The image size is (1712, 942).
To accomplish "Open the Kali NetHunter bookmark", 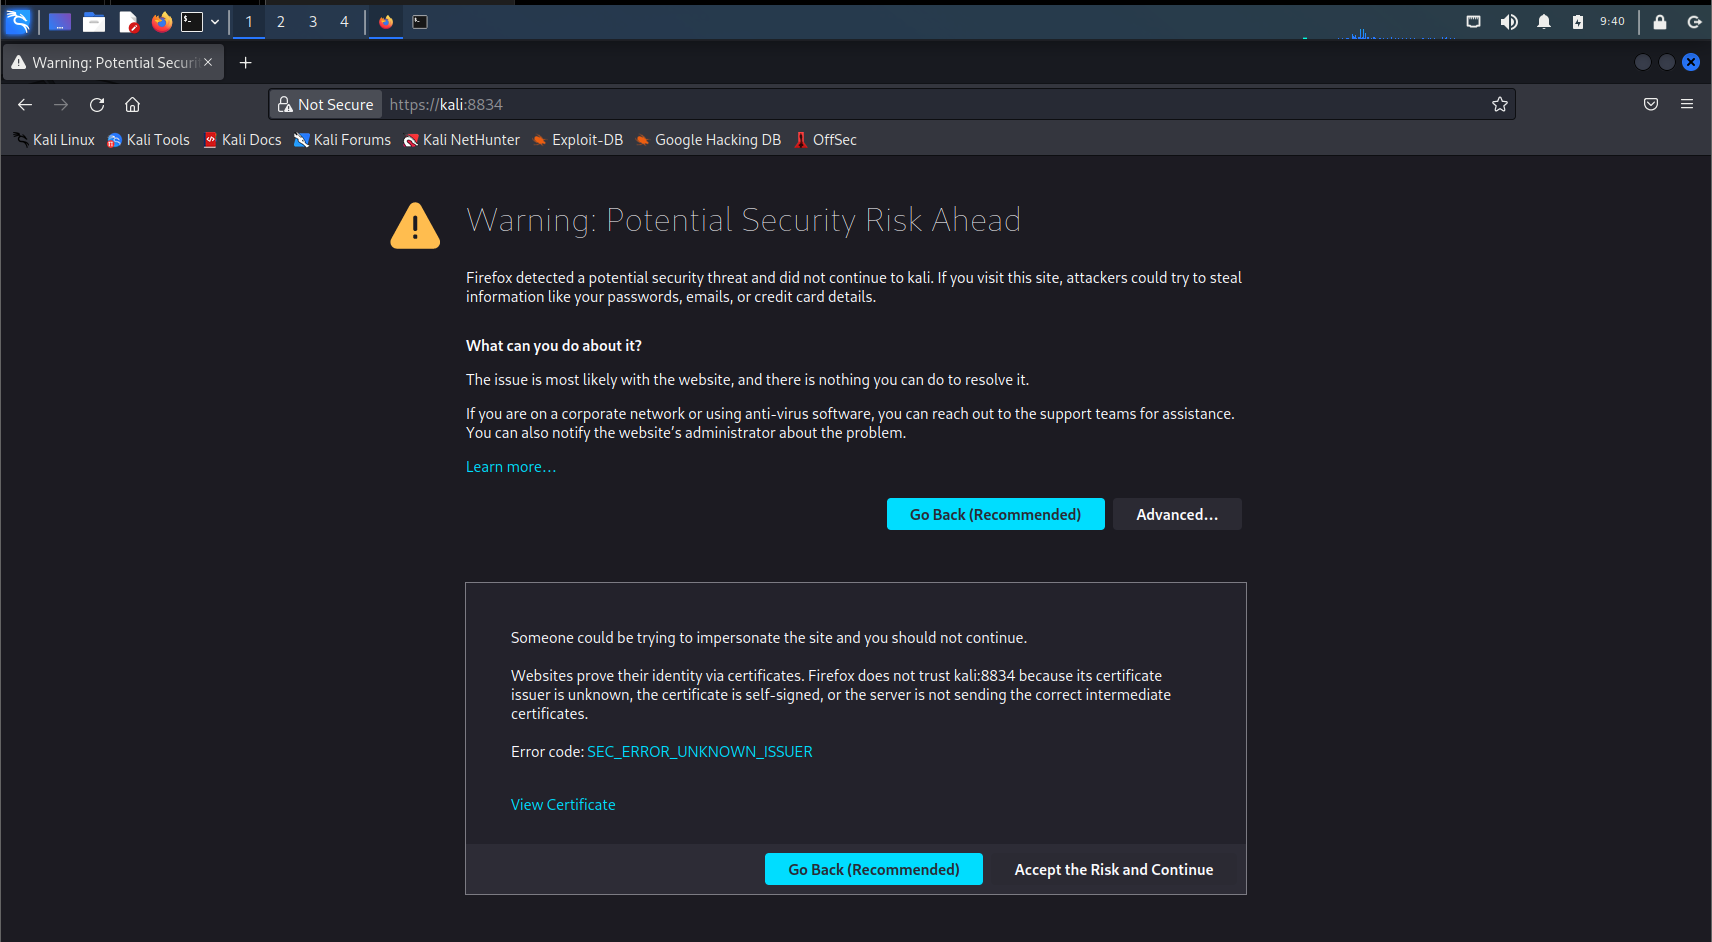I will coord(462,140).
